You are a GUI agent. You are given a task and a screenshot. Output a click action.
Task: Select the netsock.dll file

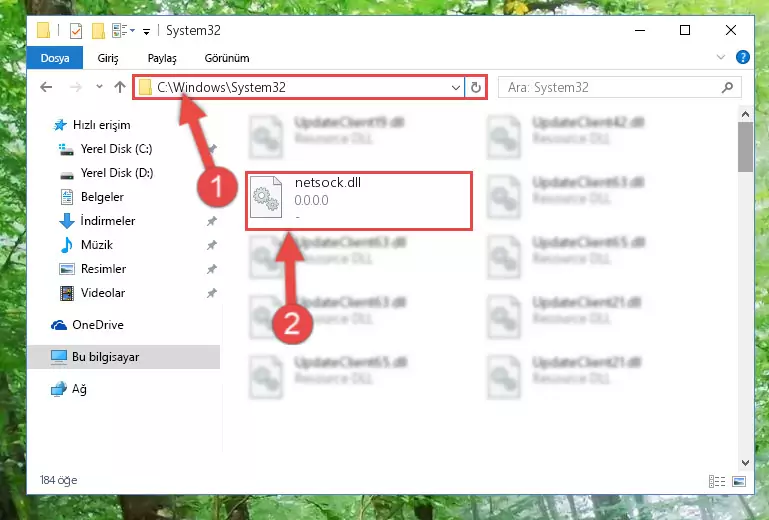pos(359,200)
